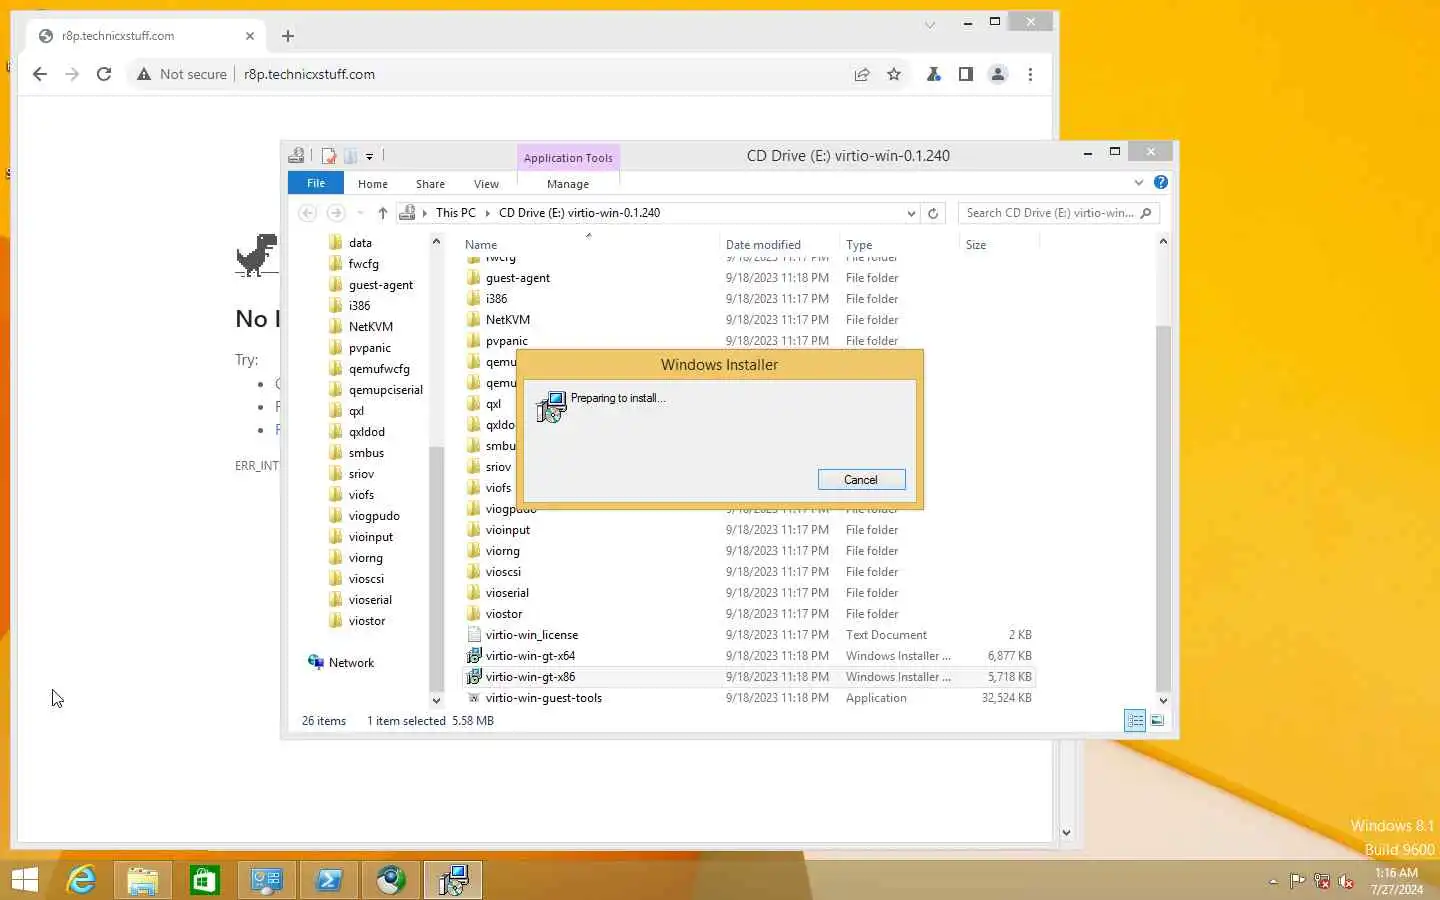Image resolution: width=1440 pixels, height=900 pixels.
Task: Open Chrome three-dot menu
Action: pyautogui.click(x=1030, y=74)
